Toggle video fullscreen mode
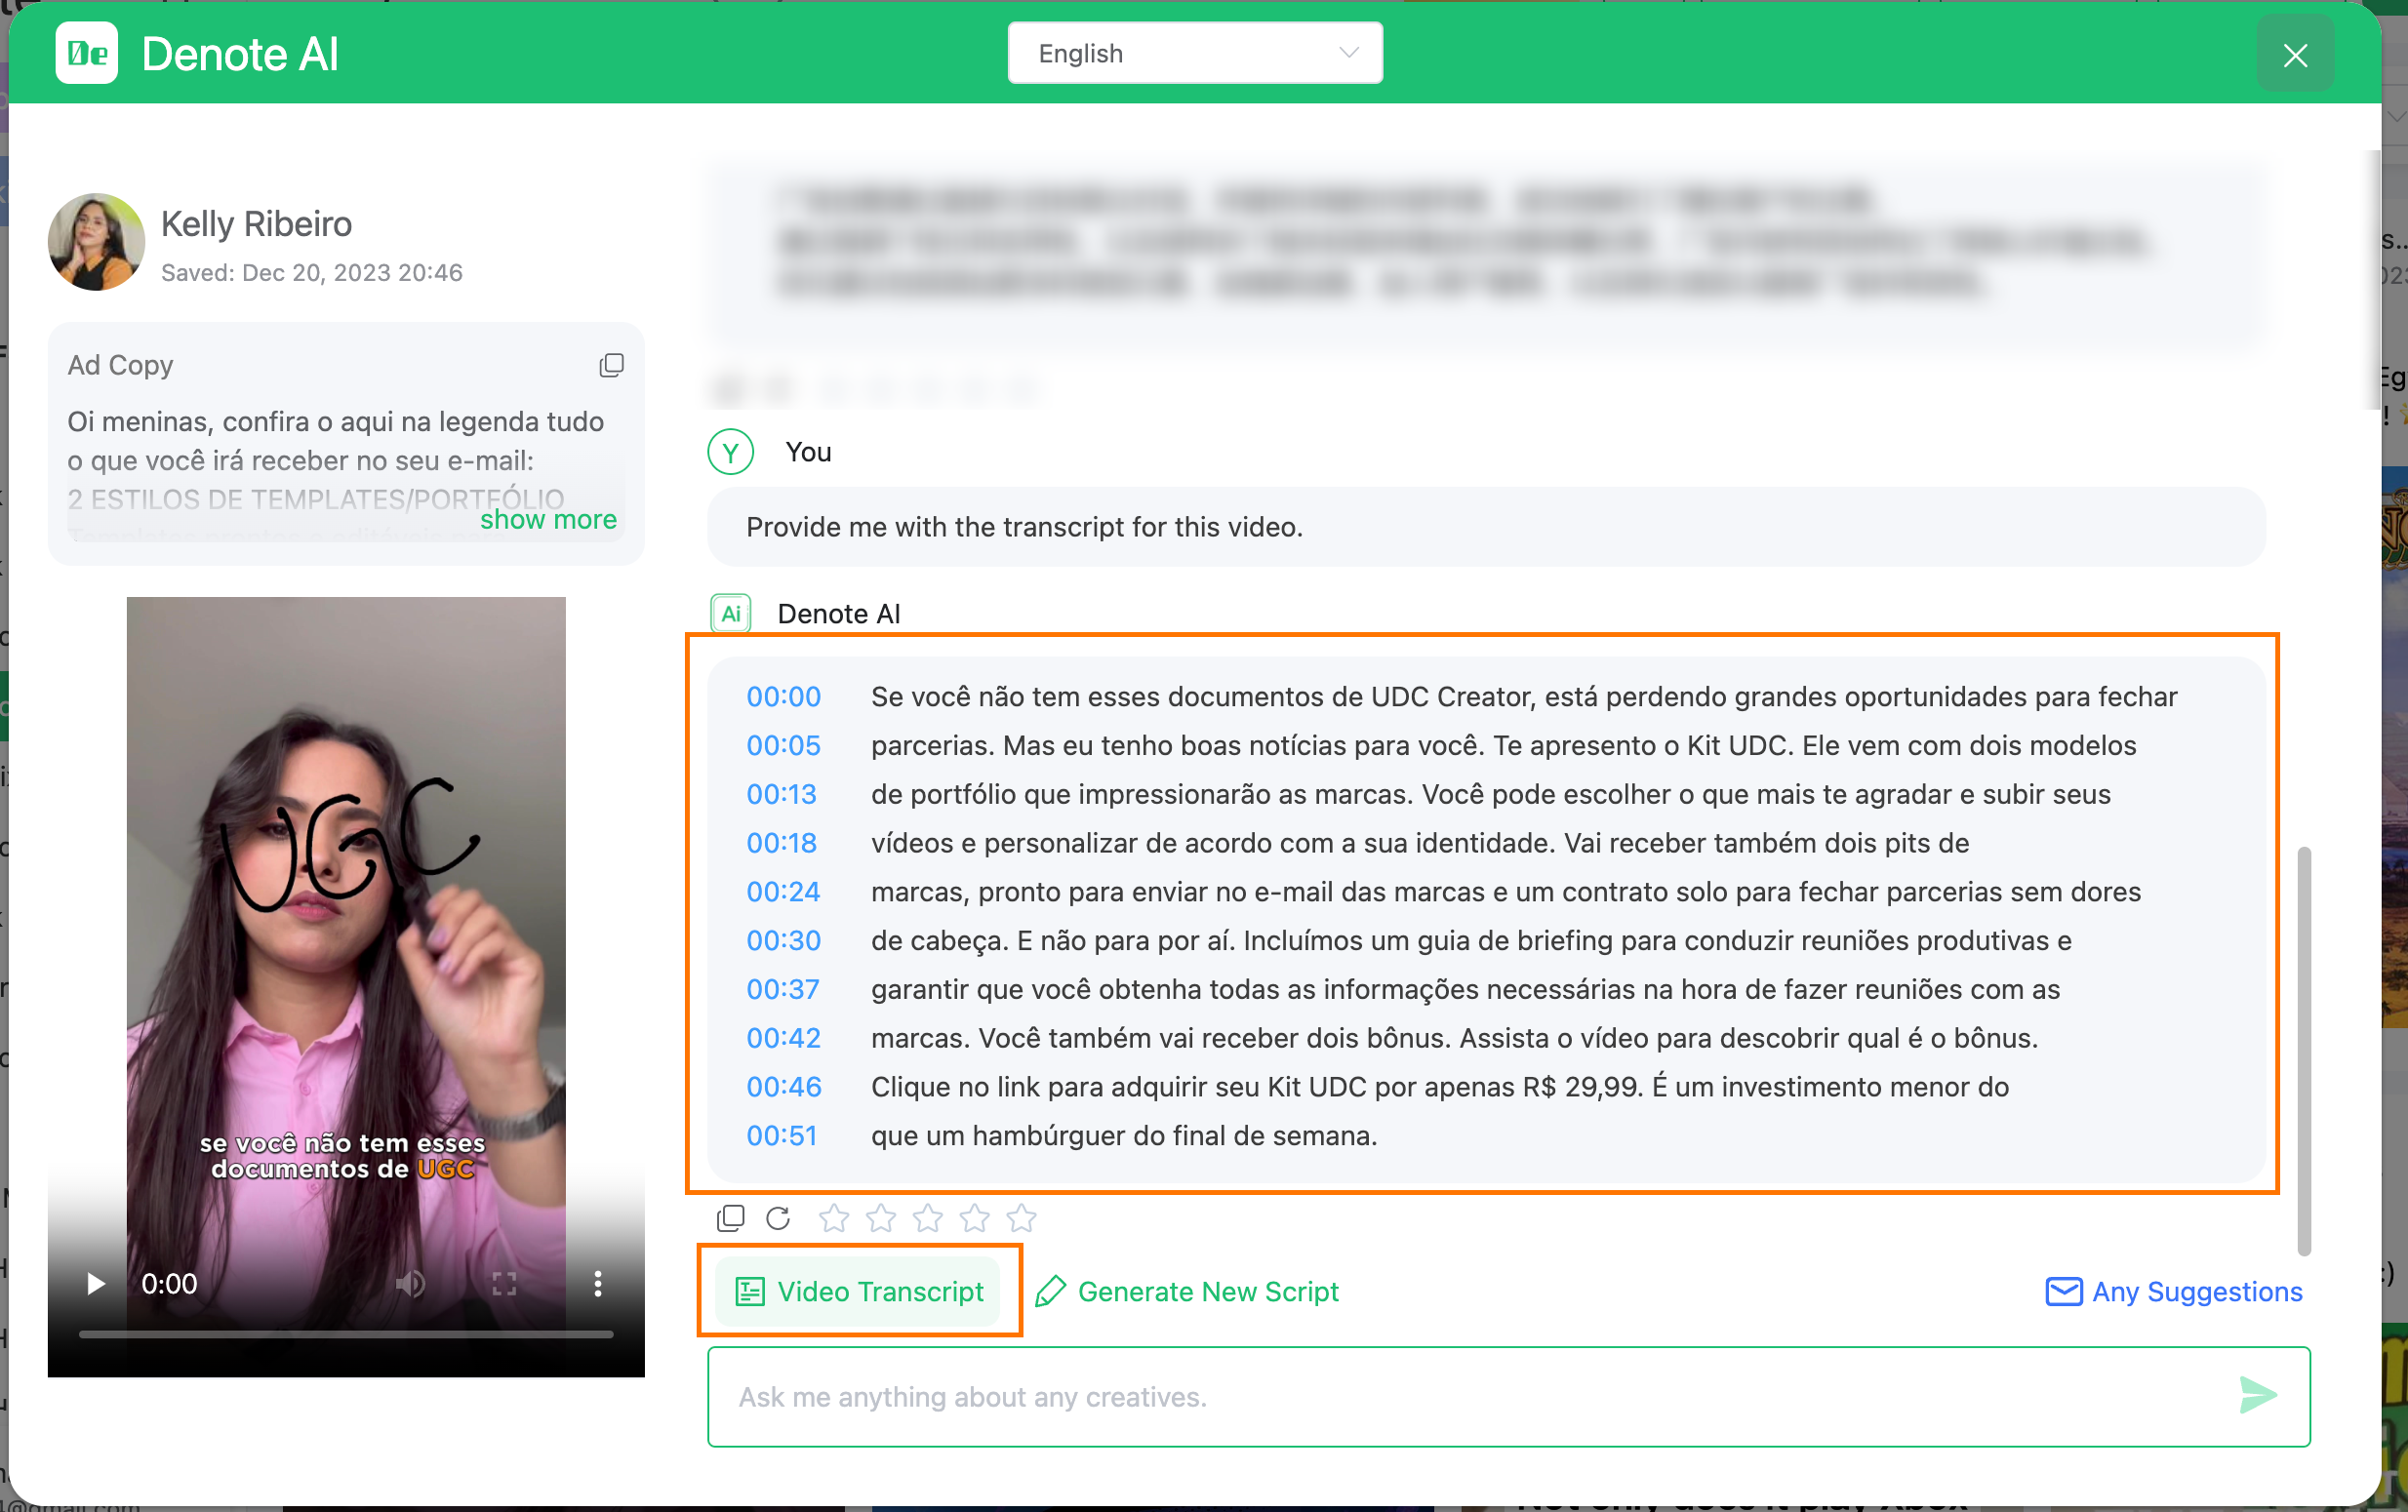The image size is (2408, 1512). 504,1284
